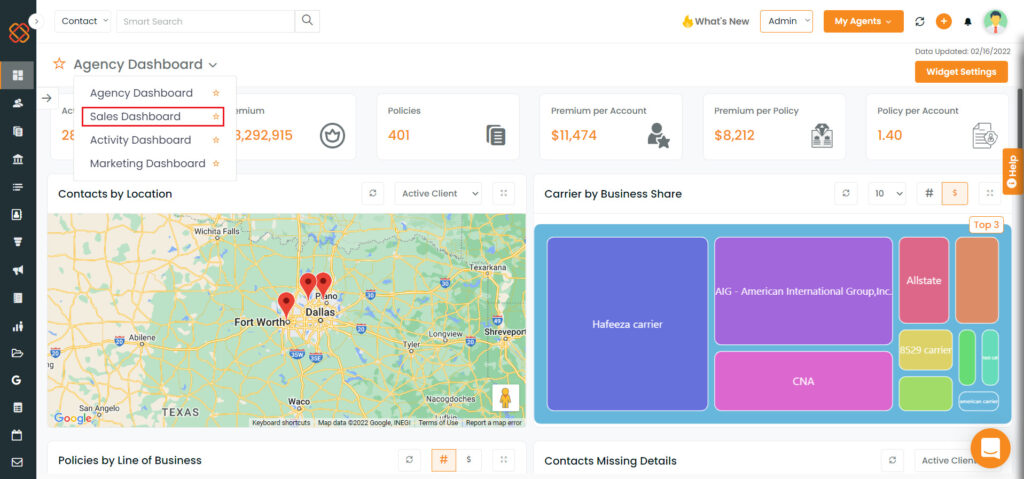Click the refresh icon in top bar
Image resolution: width=1024 pixels, height=479 pixels.
[920, 21]
